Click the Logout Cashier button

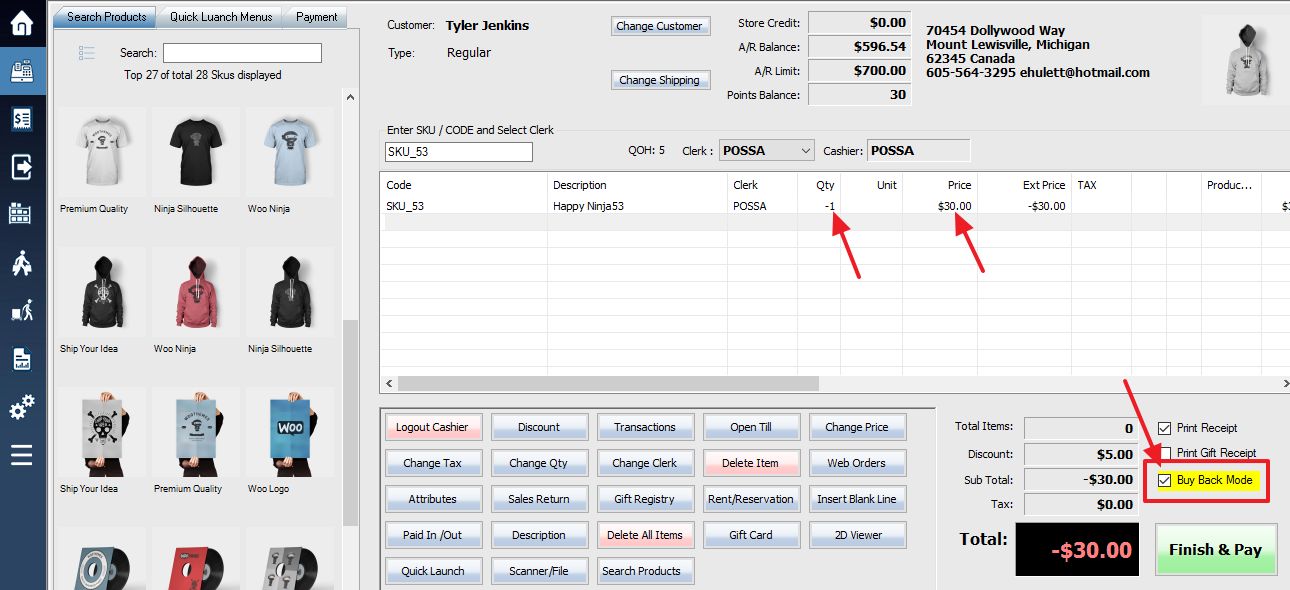pos(433,427)
